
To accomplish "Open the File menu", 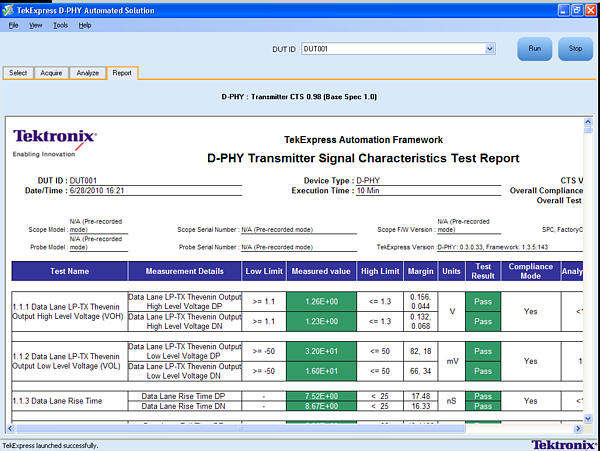I will 14,24.
